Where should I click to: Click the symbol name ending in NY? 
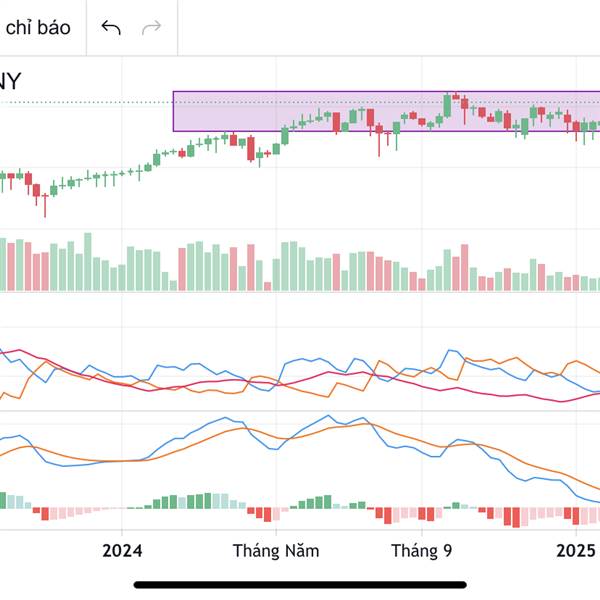[9, 81]
